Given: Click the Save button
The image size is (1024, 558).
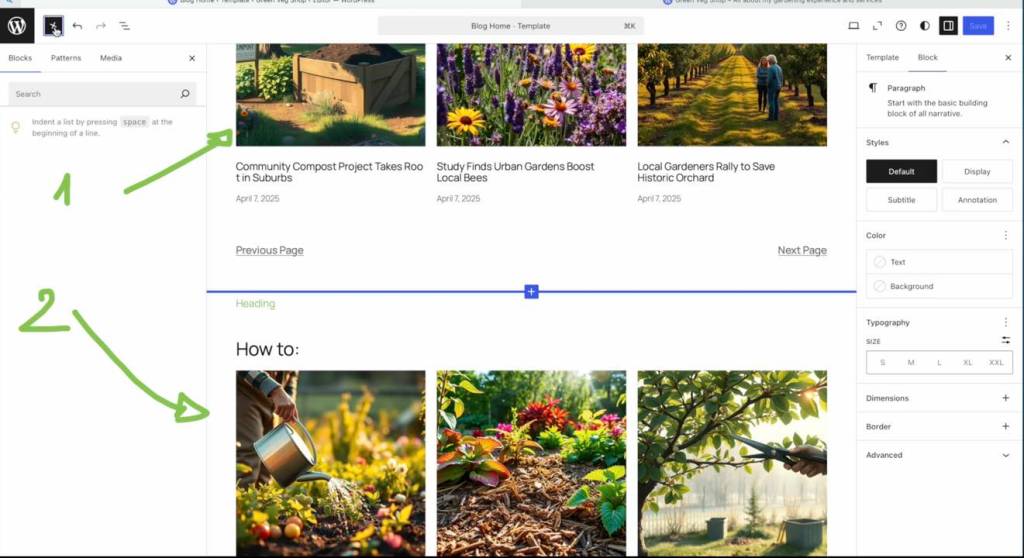Looking at the screenshot, I should pos(977,25).
